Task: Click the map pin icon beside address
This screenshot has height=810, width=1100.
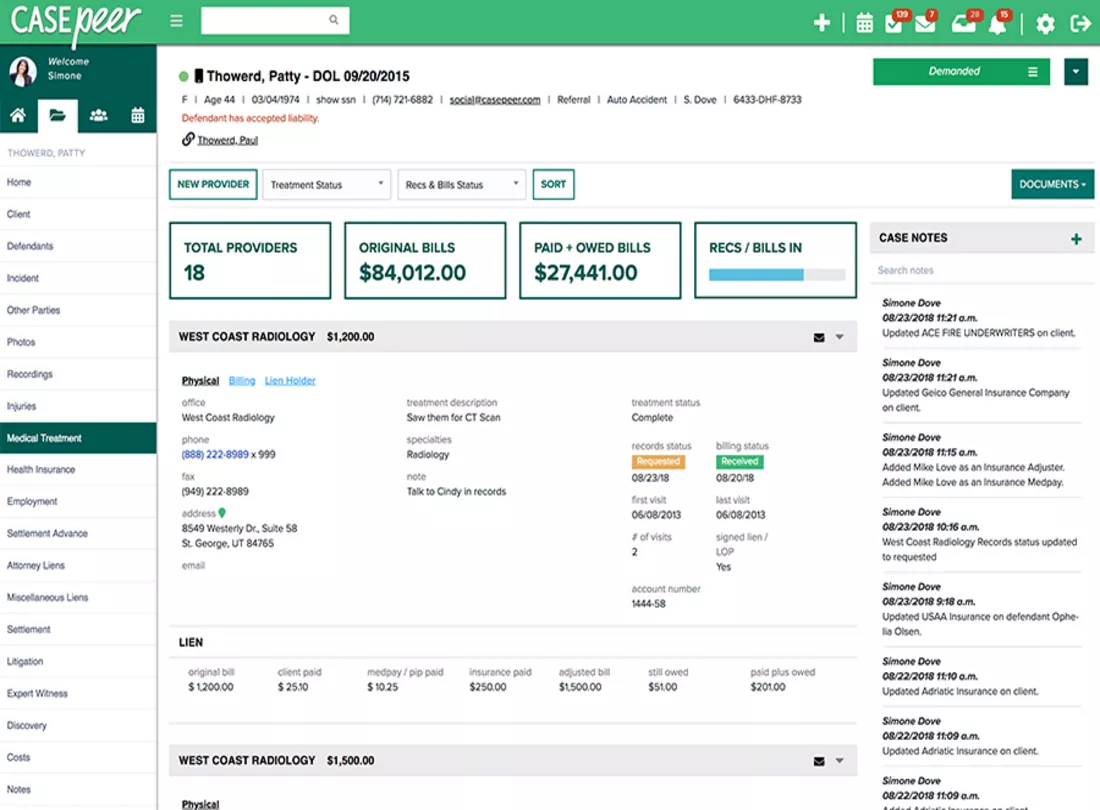Action: [222, 513]
